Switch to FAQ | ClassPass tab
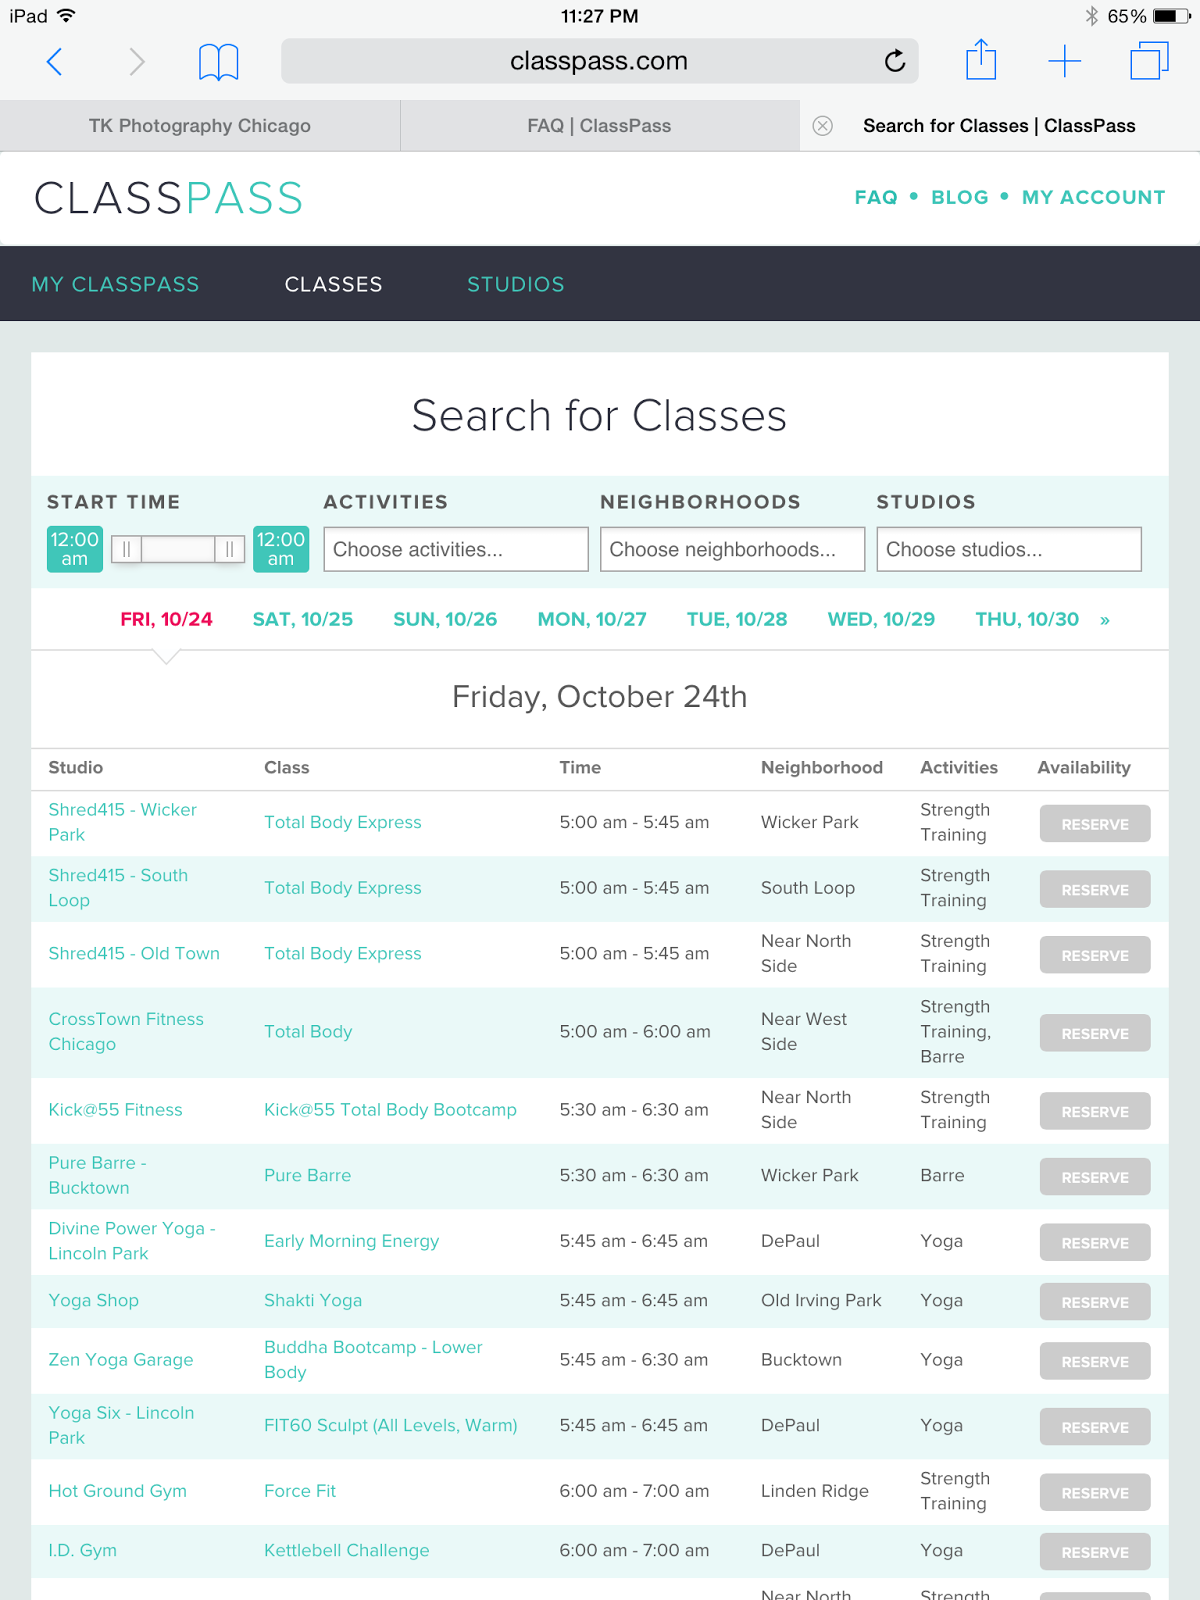Screen dimensions: 1200x1600 (x=600, y=126)
